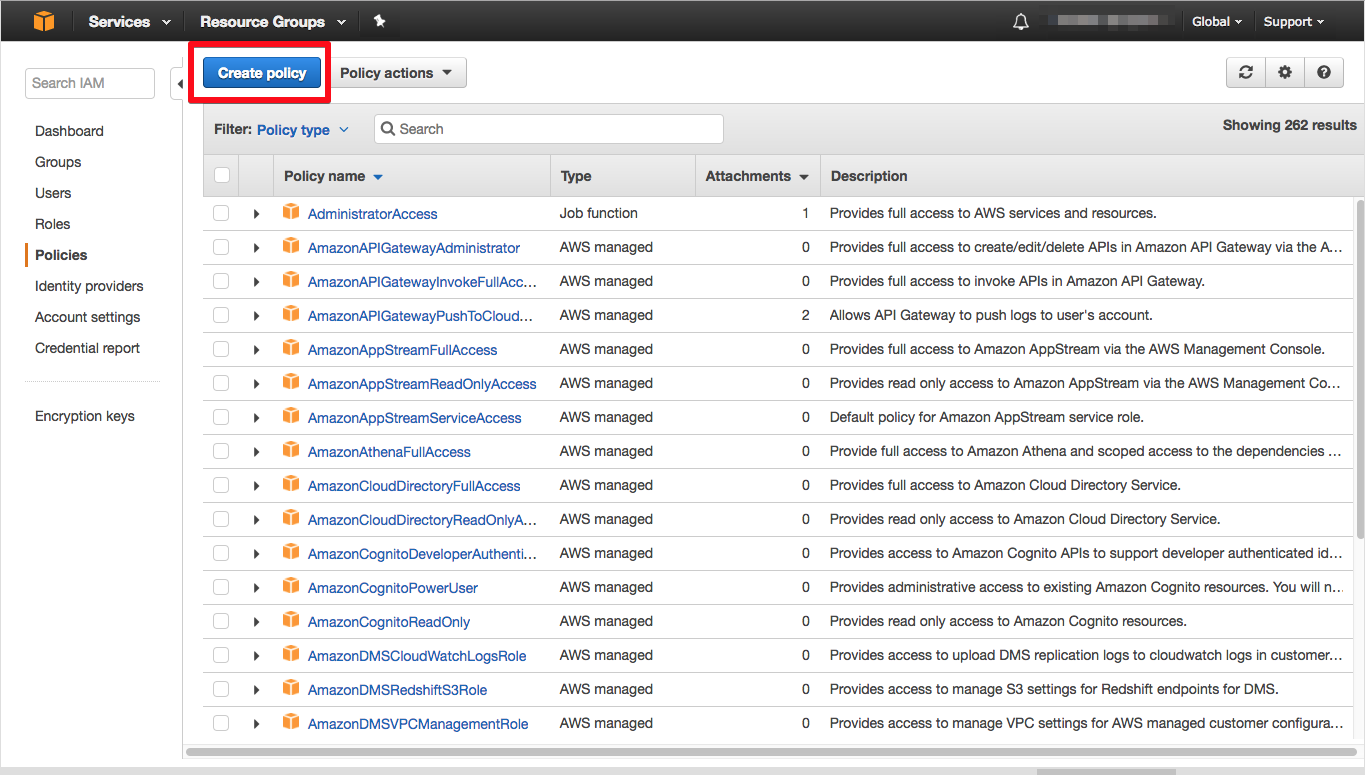
Task: Click the AWS cube logo icon
Action: [x=43, y=21]
